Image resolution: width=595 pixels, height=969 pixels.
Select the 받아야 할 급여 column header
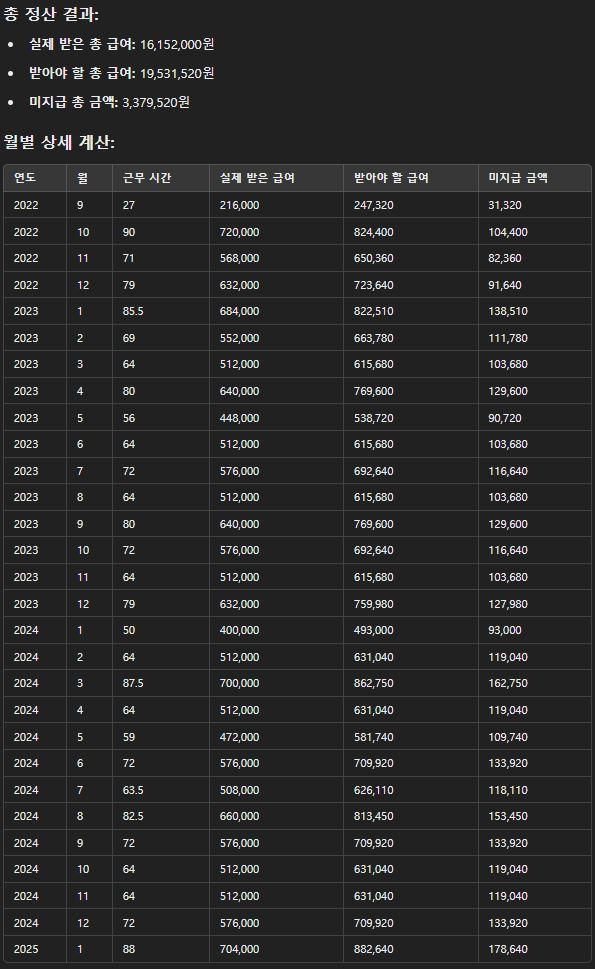(391, 178)
